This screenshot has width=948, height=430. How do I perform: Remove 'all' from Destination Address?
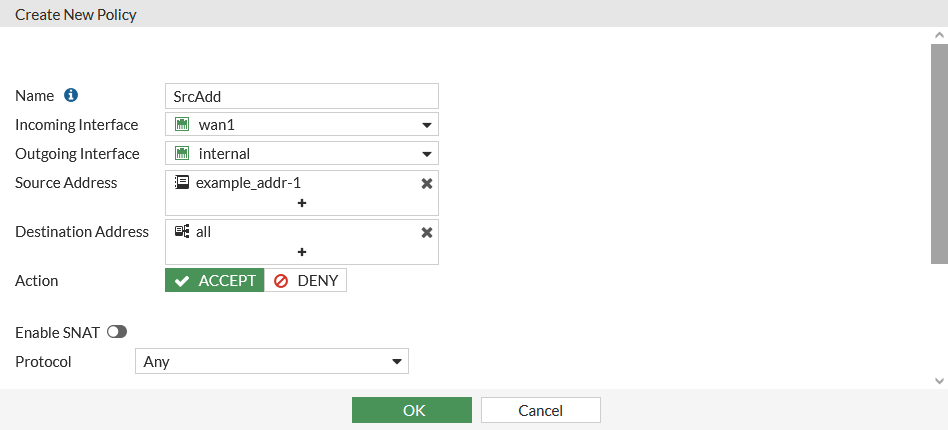(427, 232)
